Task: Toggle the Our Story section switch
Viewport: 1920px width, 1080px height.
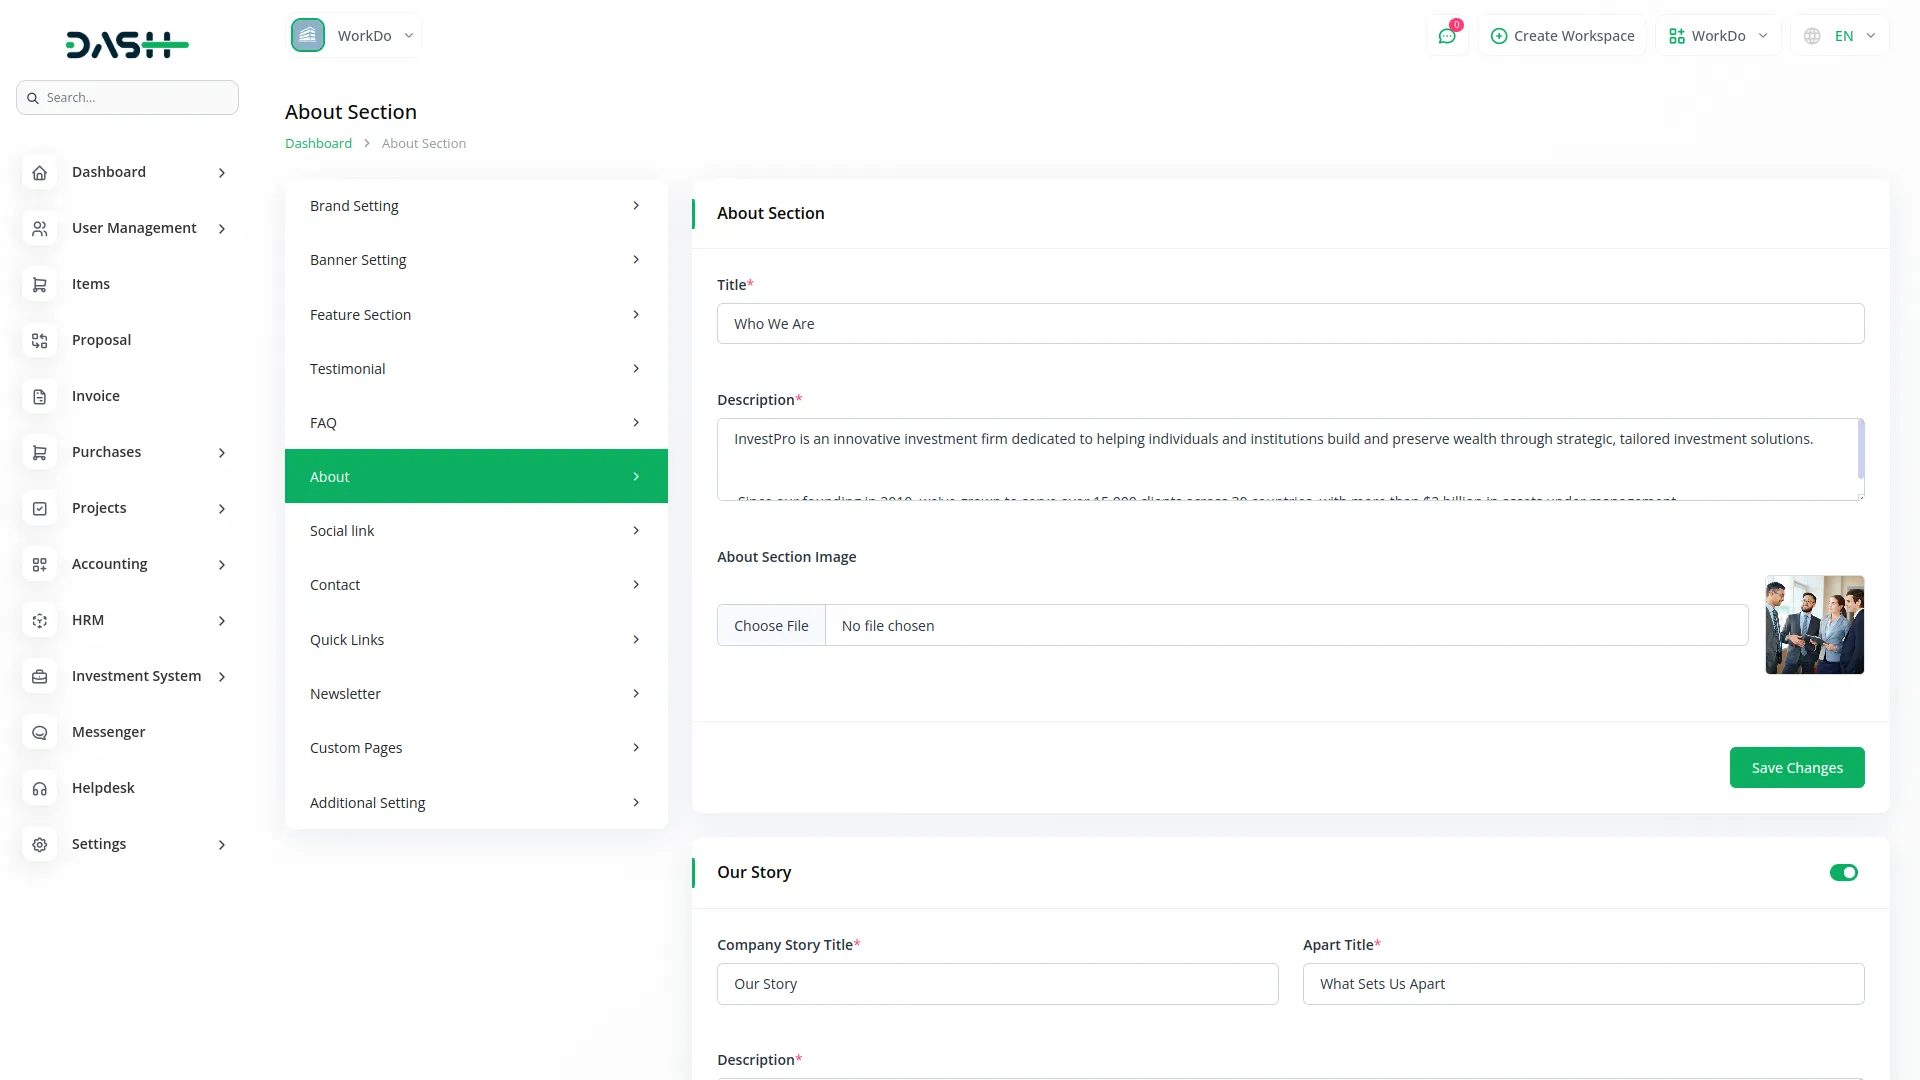Action: (x=1843, y=873)
